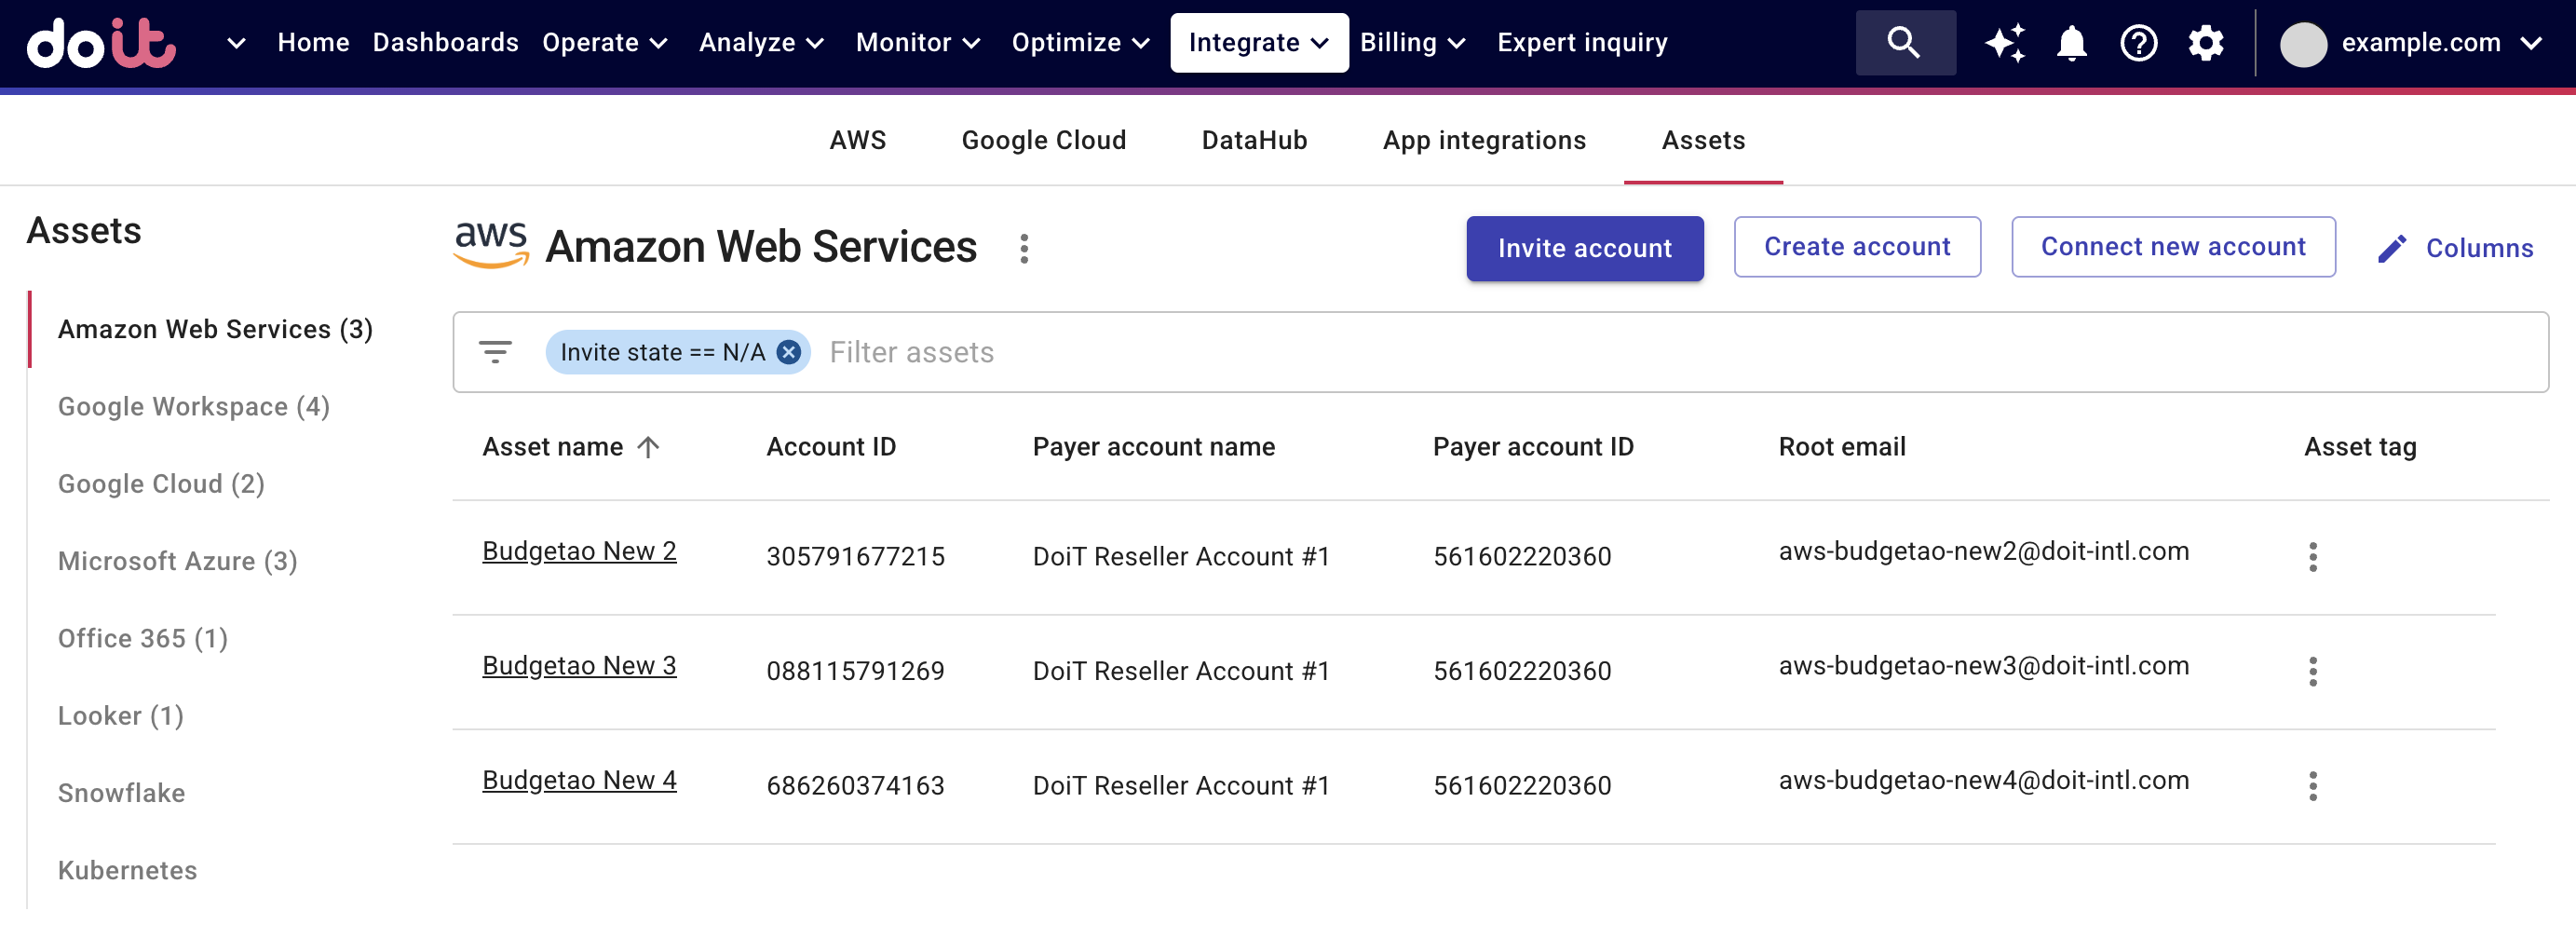Expand the Analyze menu
2576x952 pixels.
(761, 43)
